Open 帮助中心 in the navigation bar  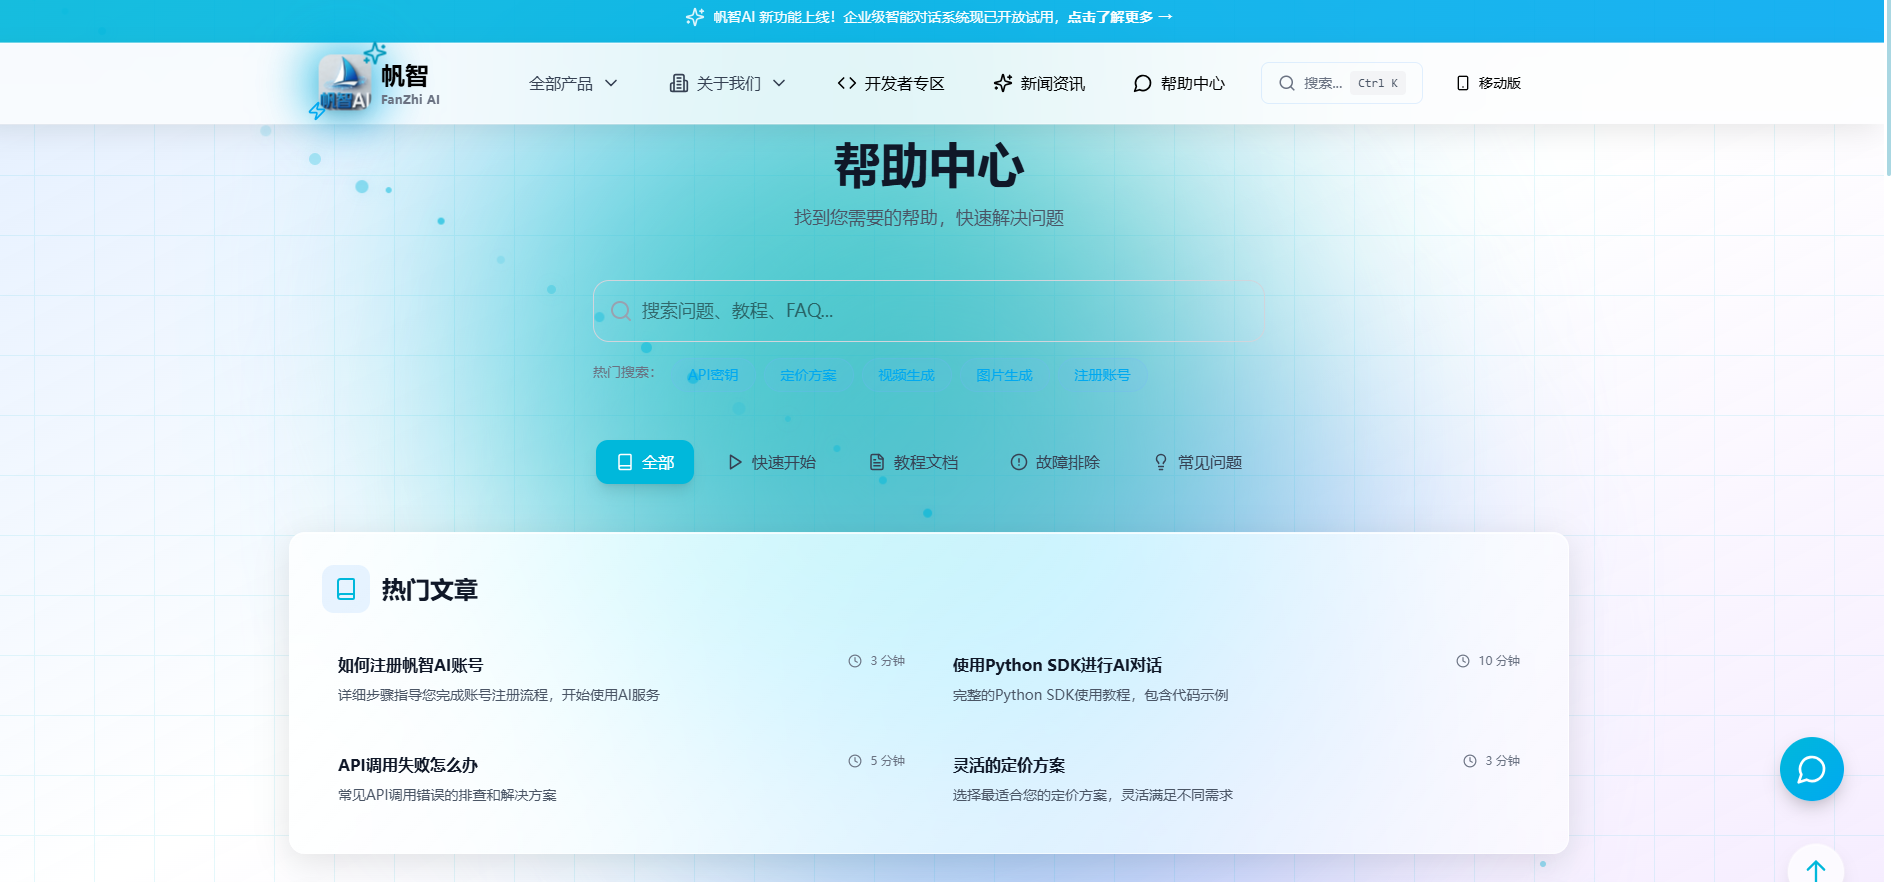[1179, 83]
